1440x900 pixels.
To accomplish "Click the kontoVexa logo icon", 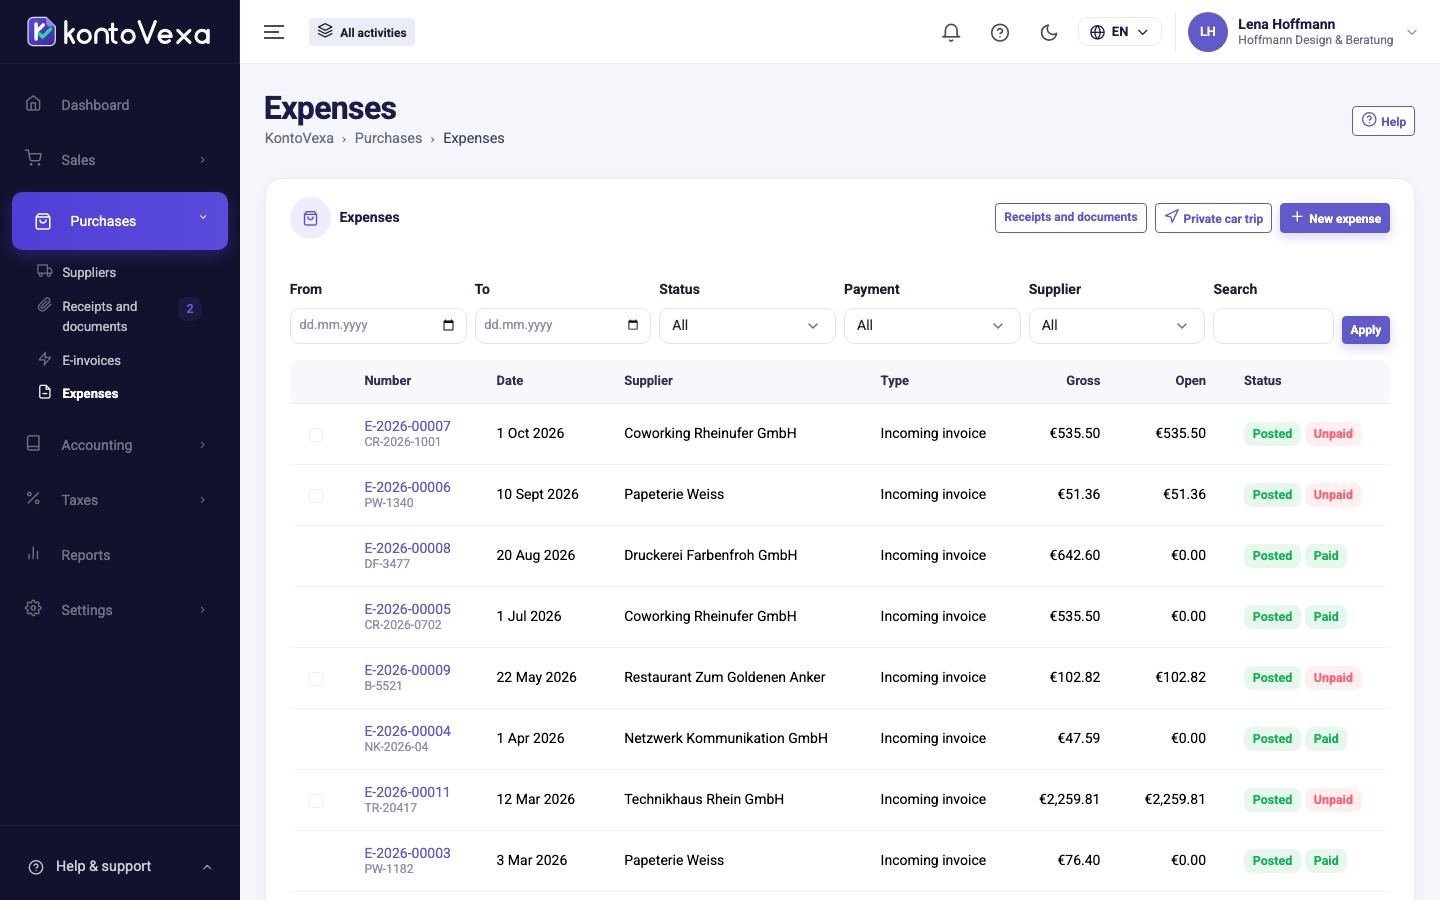I will (41, 32).
